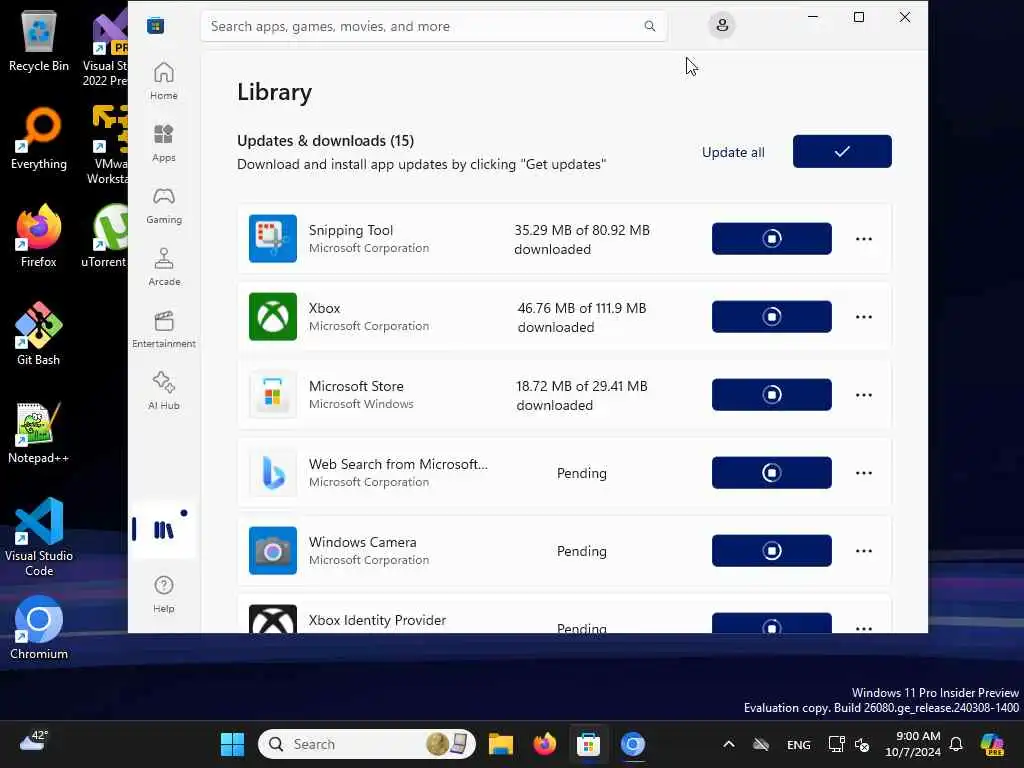Viewport: 1024px width, 768px height.
Task: Stop the Xbox download
Action: tap(771, 317)
